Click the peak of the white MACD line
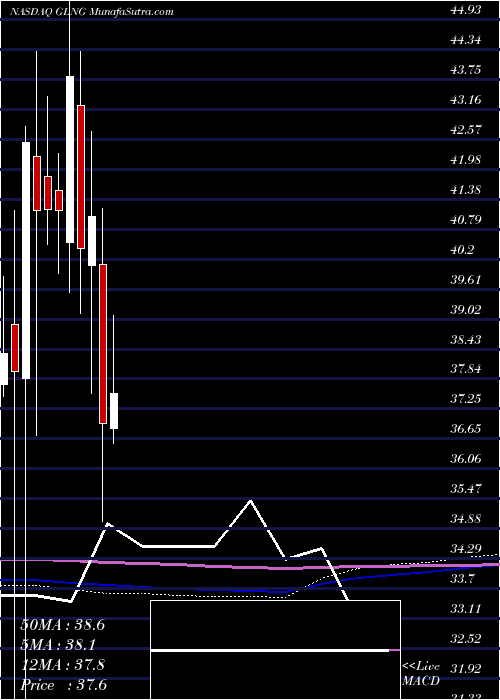The image size is (500, 700). pyautogui.click(x=250, y=501)
